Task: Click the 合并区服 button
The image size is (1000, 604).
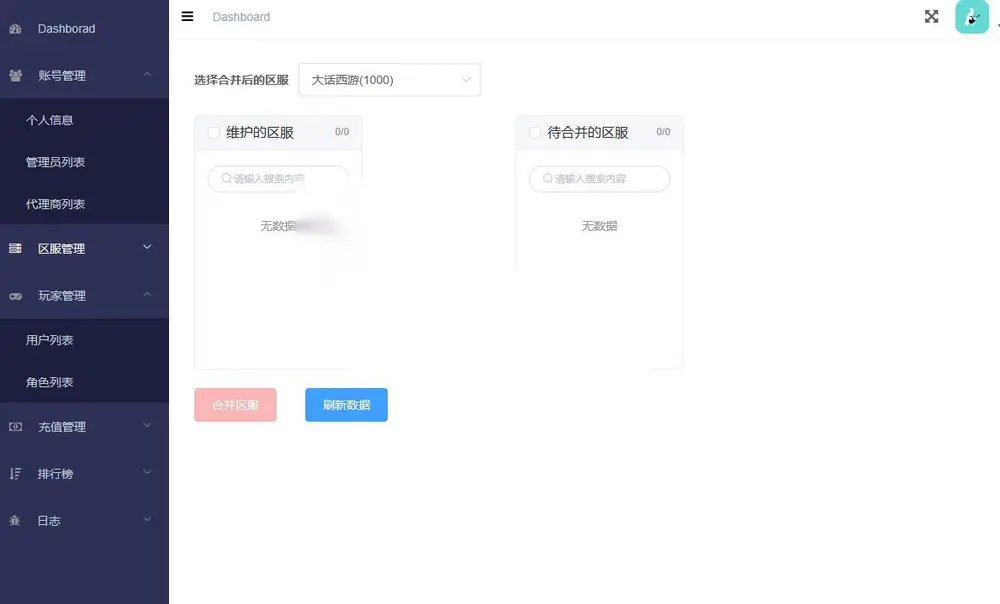Action: (235, 405)
